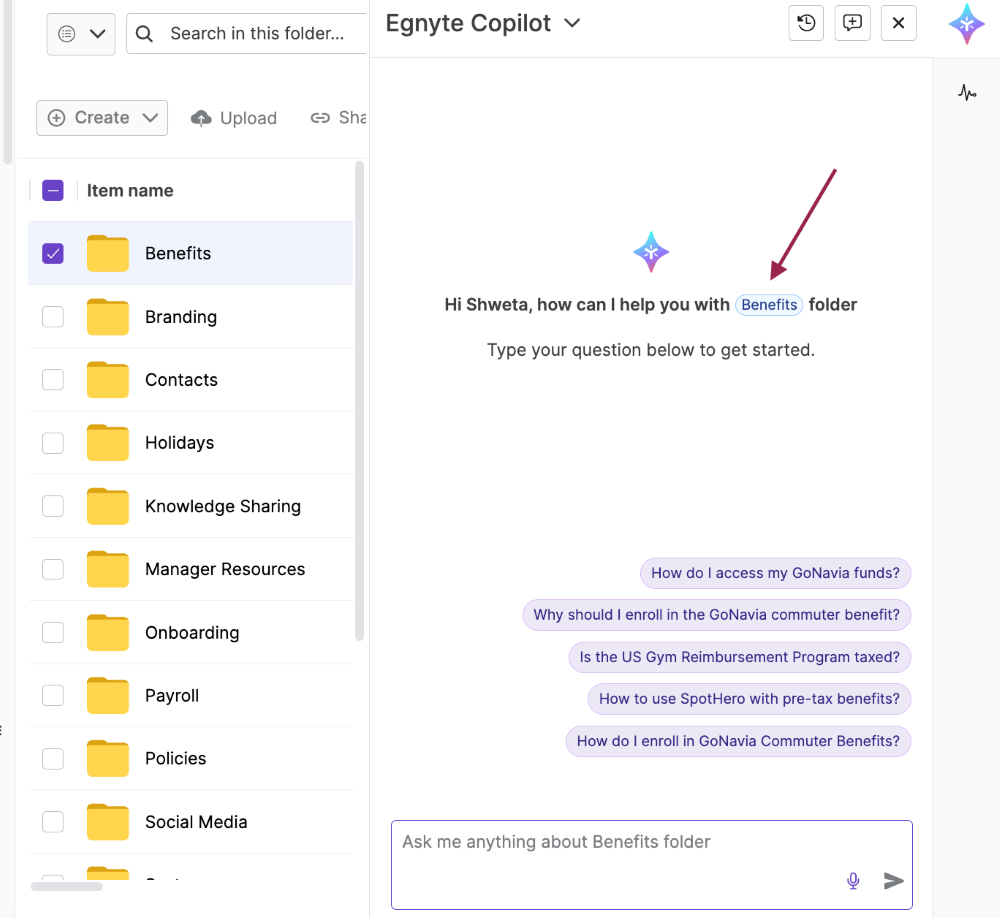Open the Onboarding folder name

[x=193, y=633]
